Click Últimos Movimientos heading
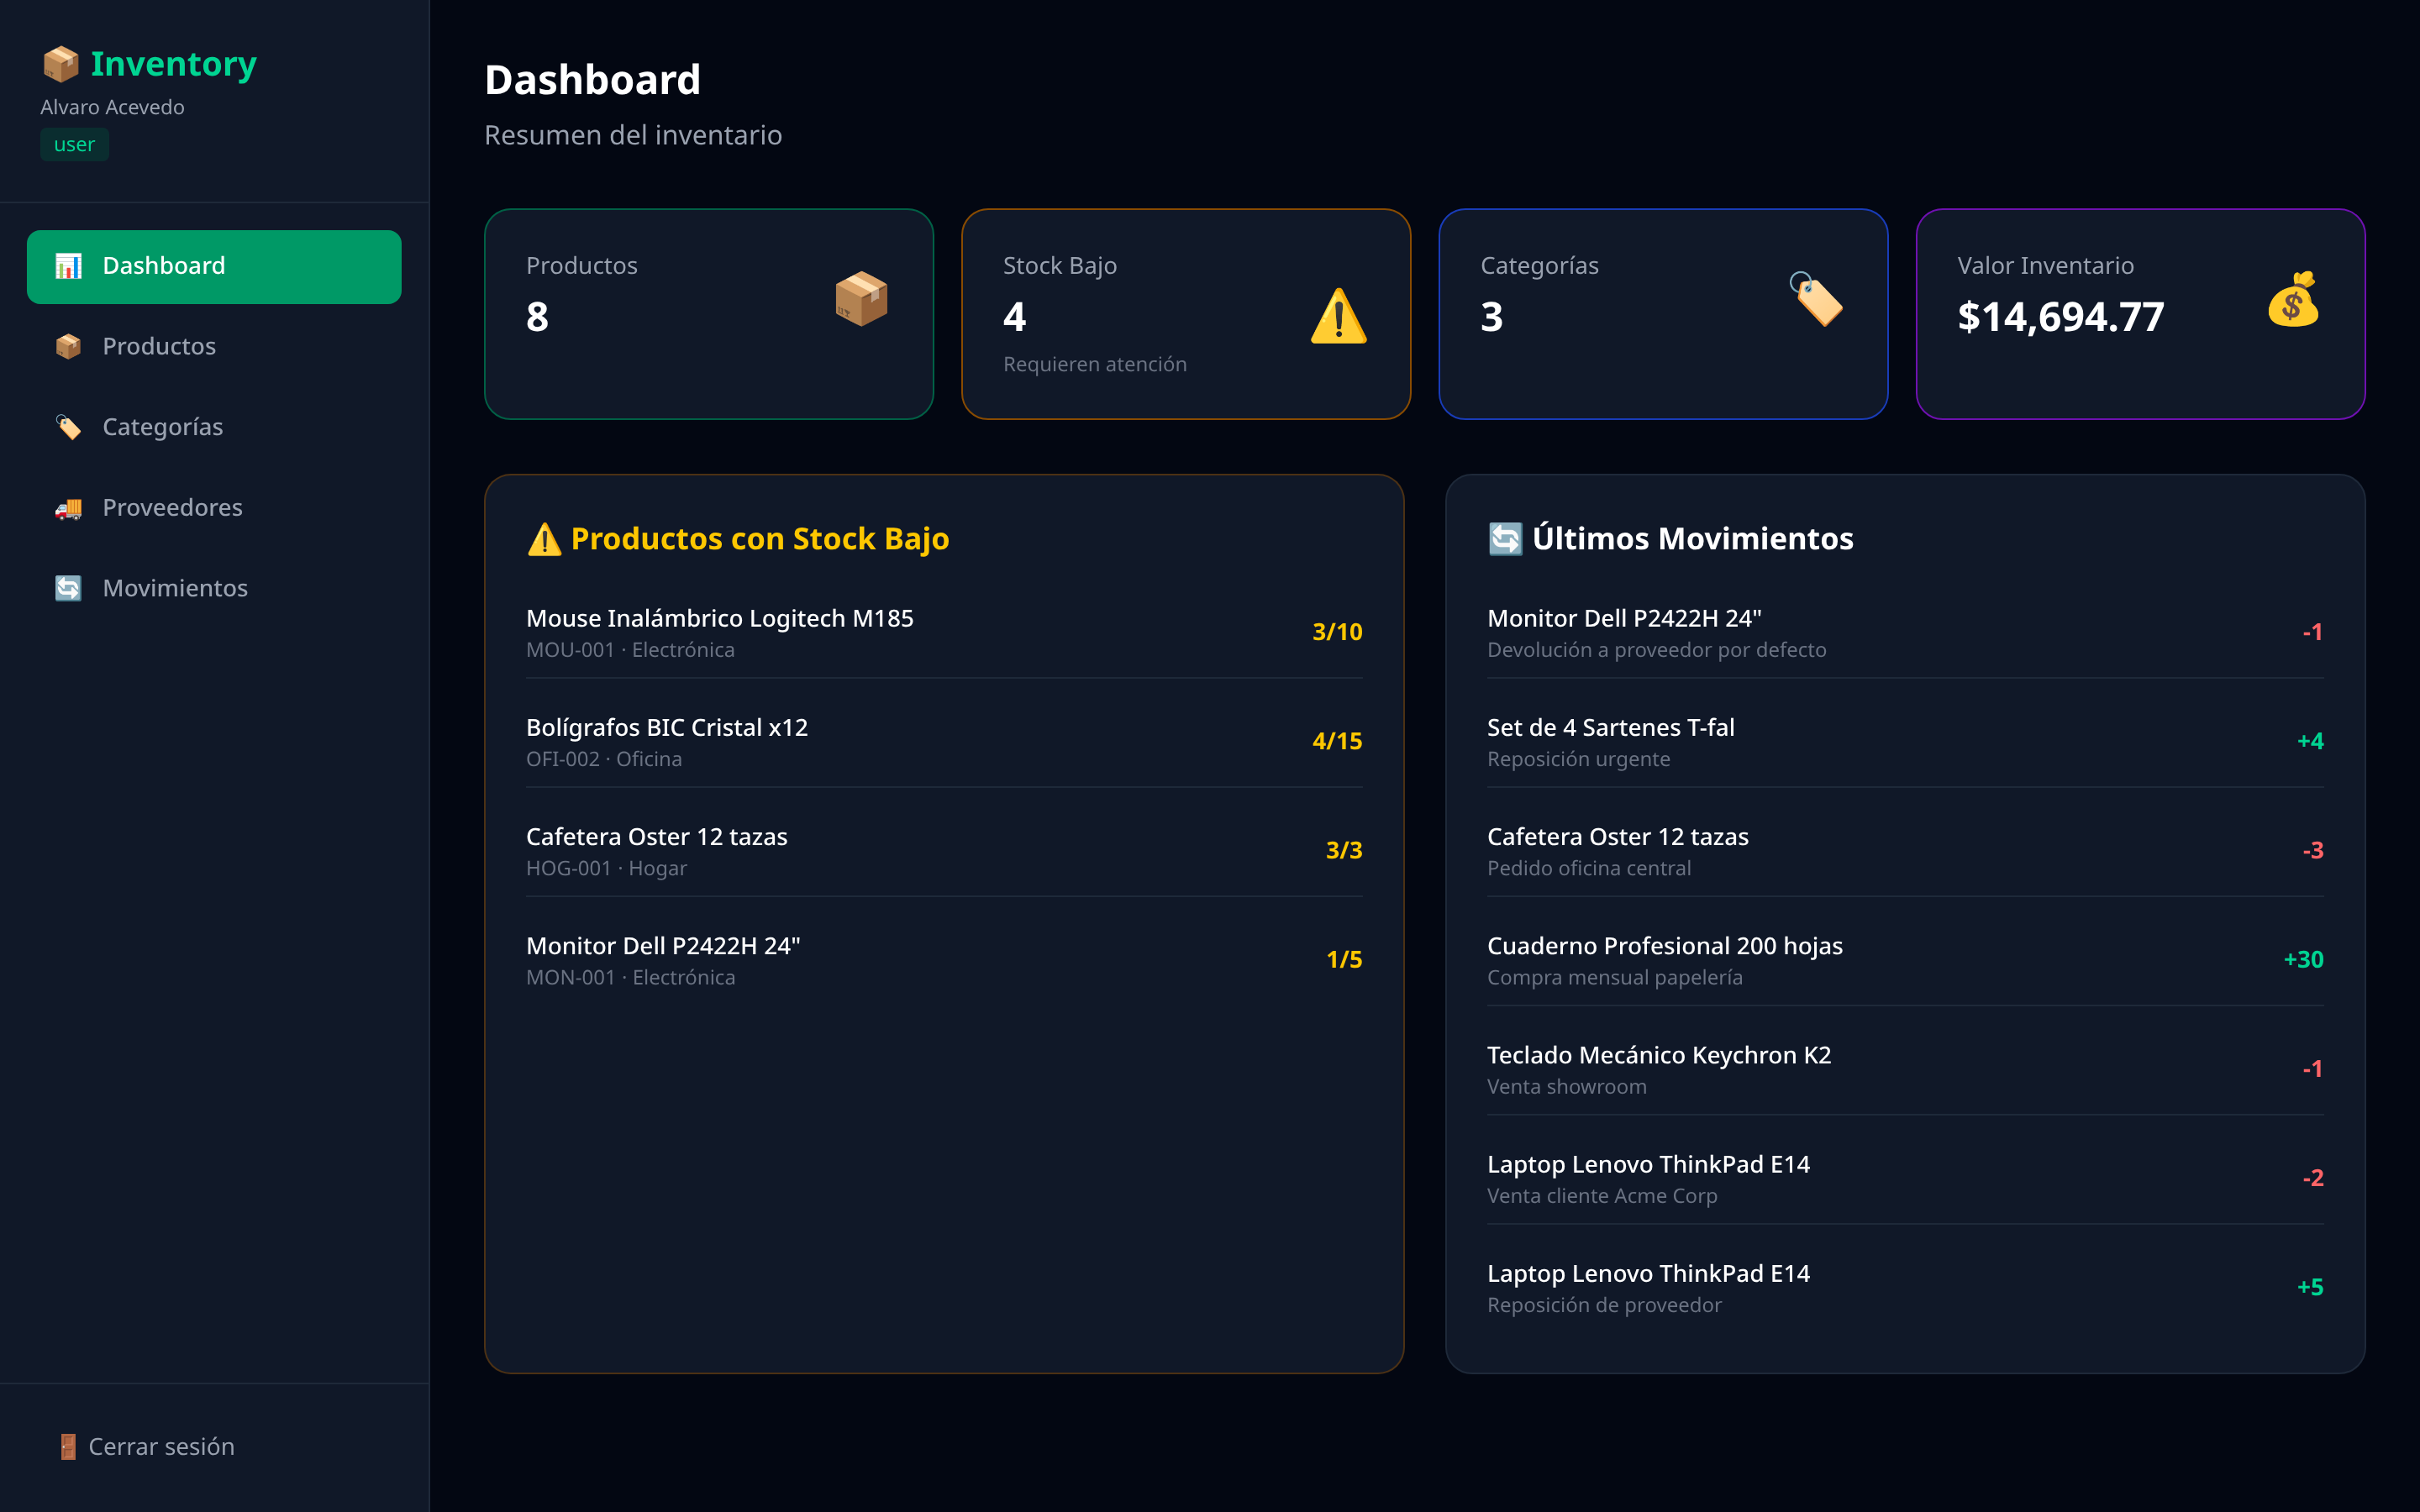 pyautogui.click(x=1693, y=539)
